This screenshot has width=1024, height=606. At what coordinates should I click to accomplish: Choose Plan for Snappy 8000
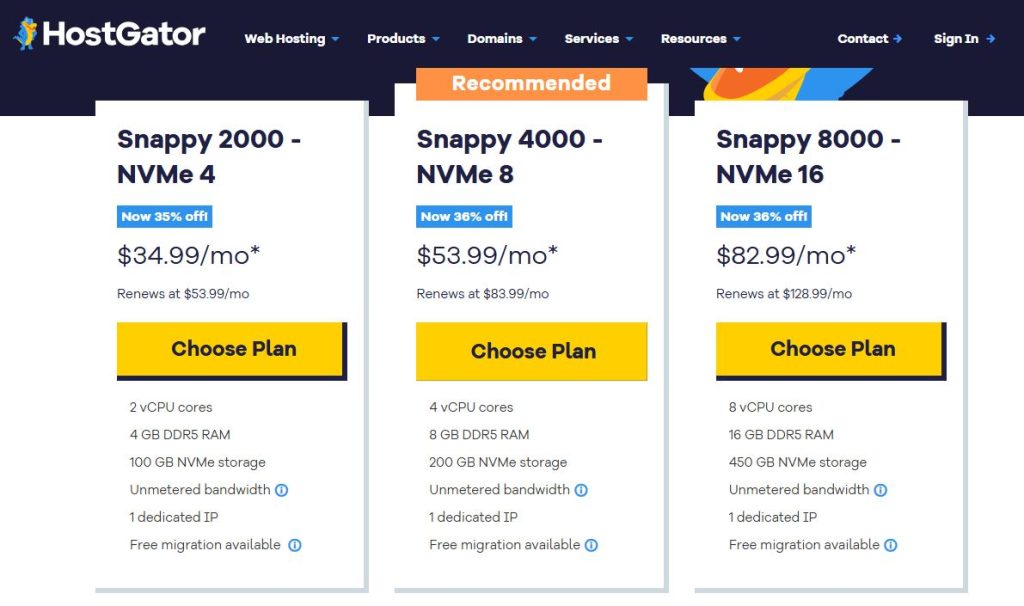pyautogui.click(x=830, y=351)
